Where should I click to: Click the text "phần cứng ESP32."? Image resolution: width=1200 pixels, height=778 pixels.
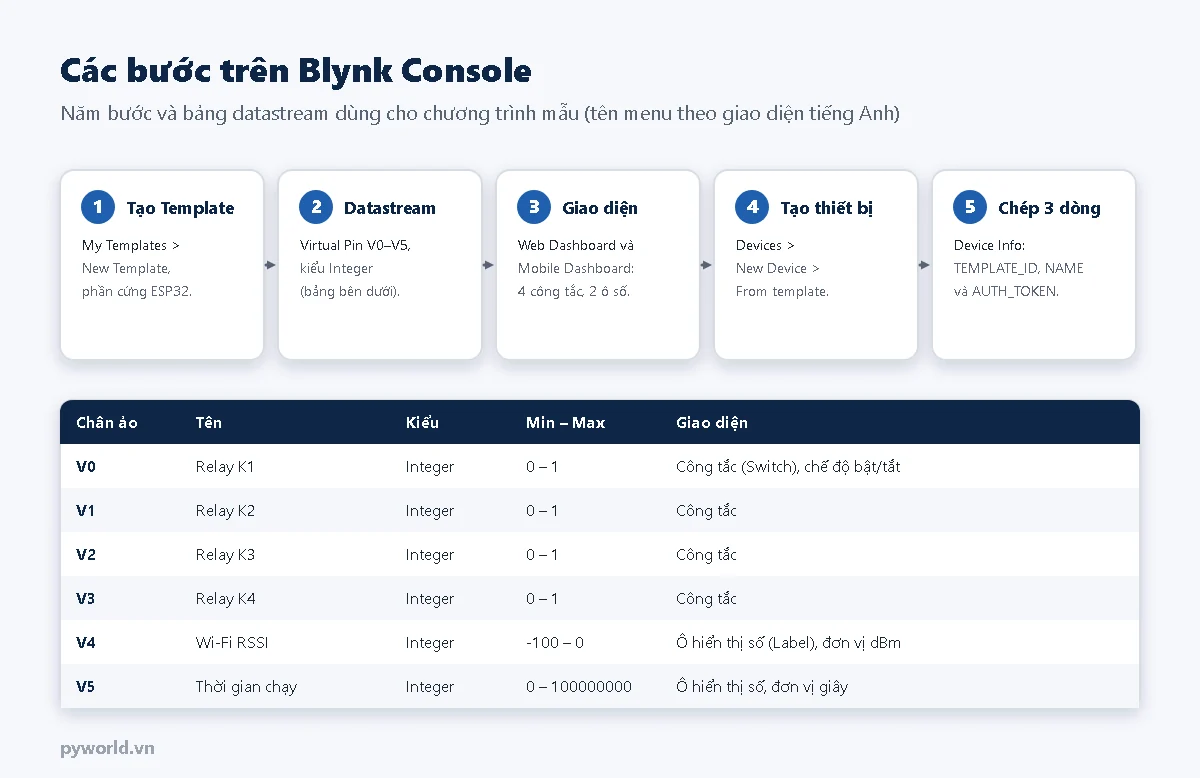tap(137, 291)
